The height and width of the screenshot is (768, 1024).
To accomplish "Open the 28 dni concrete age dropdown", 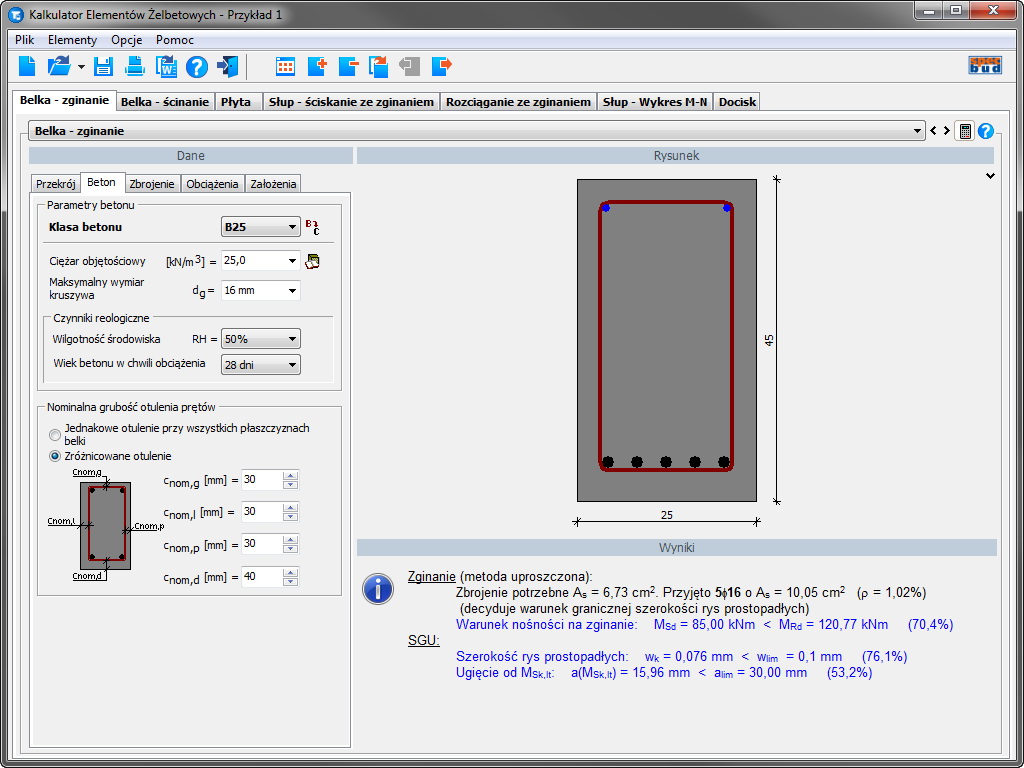I will (261, 365).
